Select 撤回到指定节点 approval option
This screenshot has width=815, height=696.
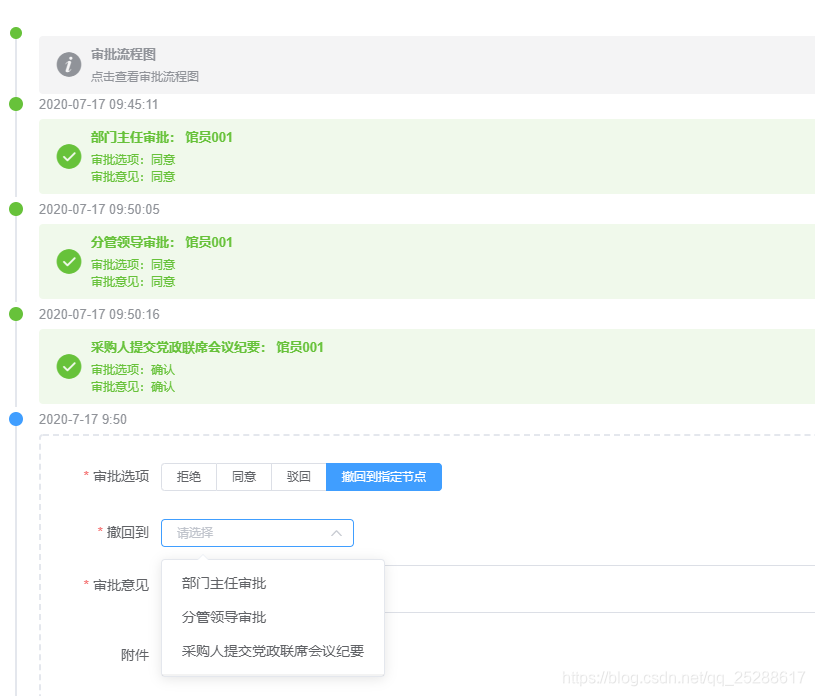(384, 477)
